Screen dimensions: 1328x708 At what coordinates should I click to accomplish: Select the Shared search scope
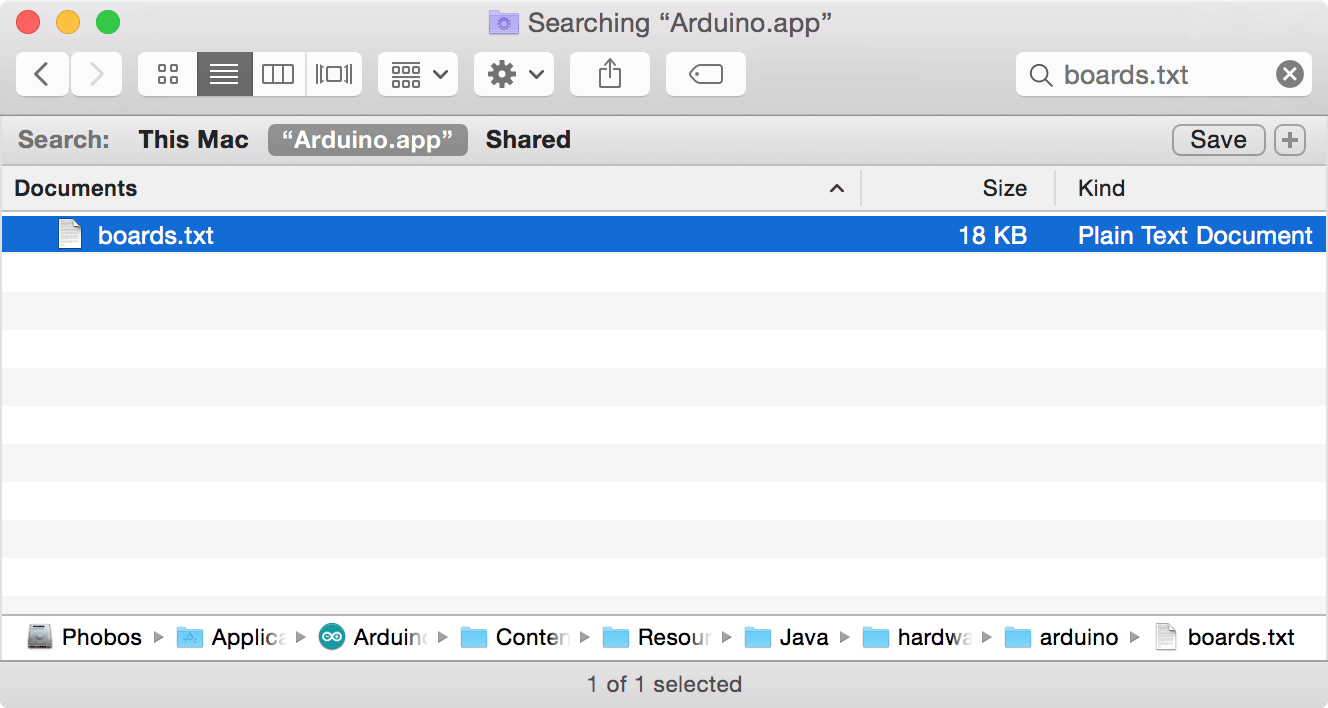click(x=528, y=140)
